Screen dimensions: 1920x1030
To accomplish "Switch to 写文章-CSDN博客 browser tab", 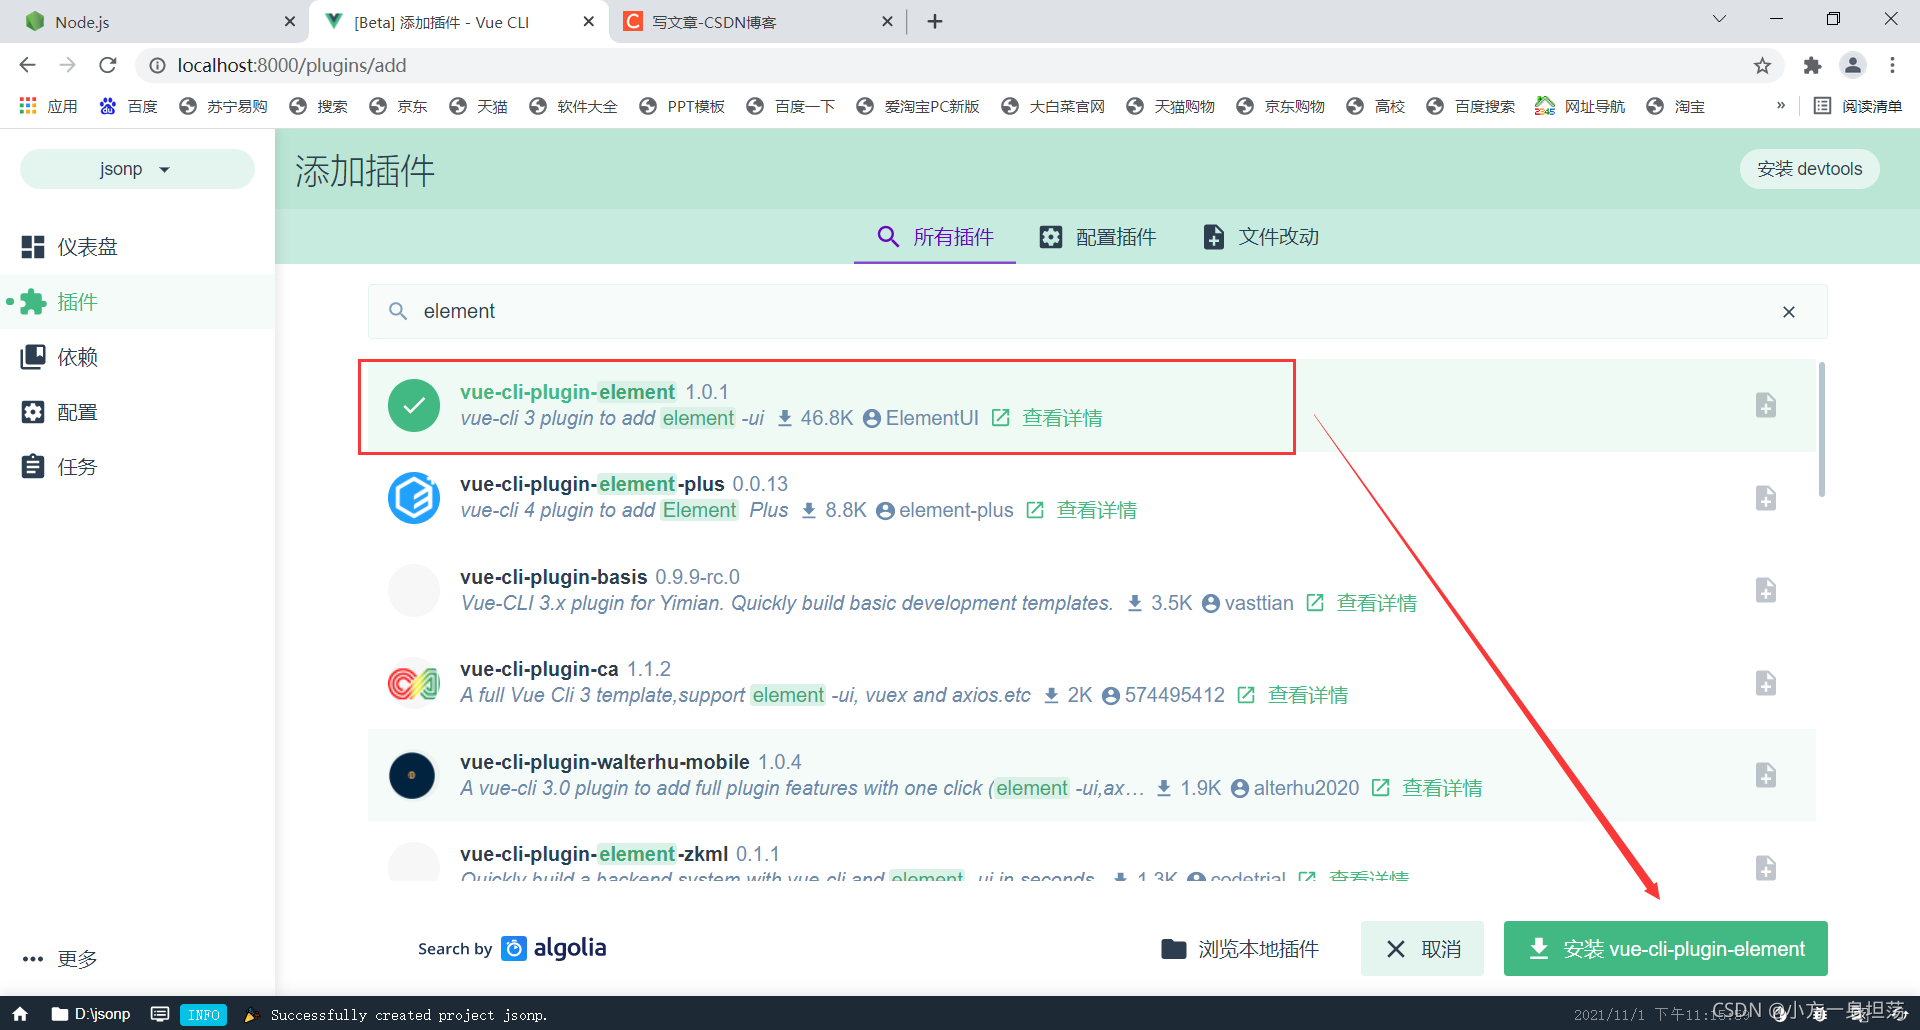I will coord(758,22).
